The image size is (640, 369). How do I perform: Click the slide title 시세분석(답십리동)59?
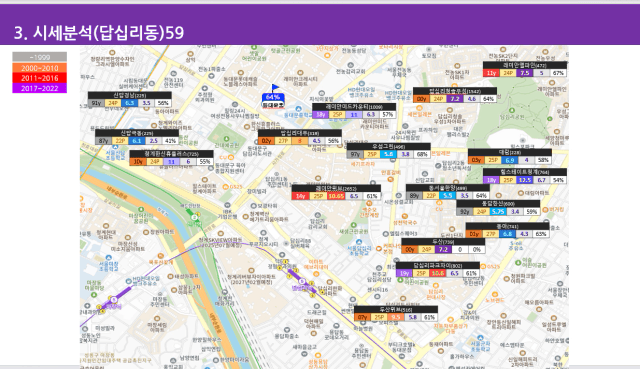click(x=99, y=32)
